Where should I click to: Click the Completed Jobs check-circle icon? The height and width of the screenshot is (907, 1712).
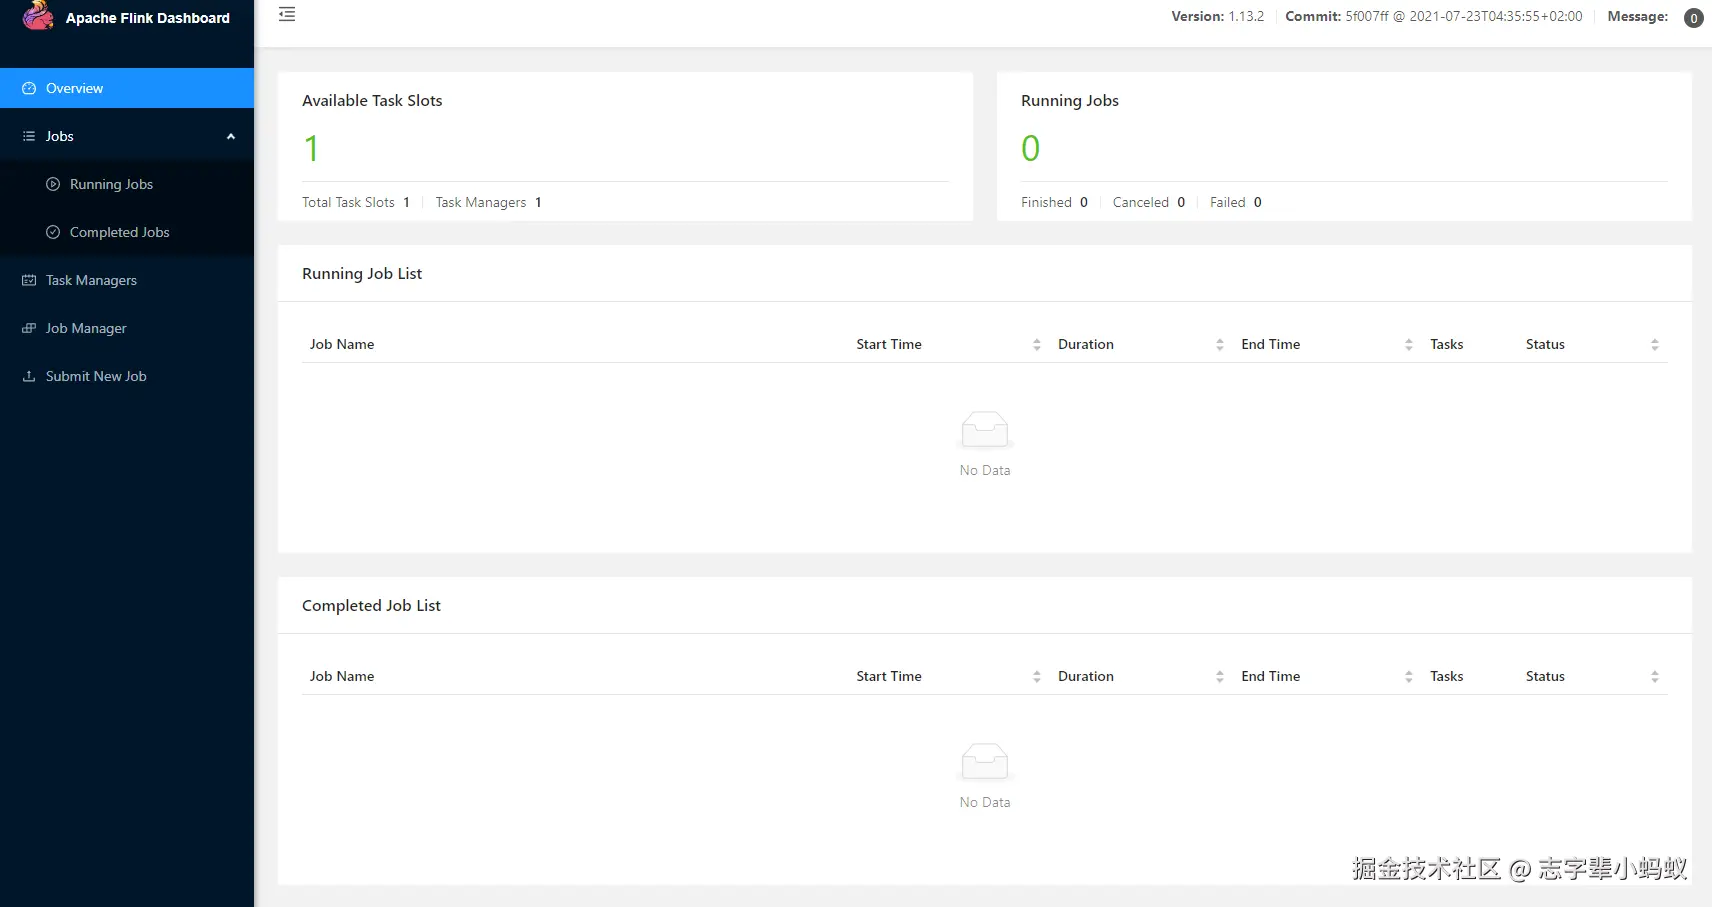(53, 232)
